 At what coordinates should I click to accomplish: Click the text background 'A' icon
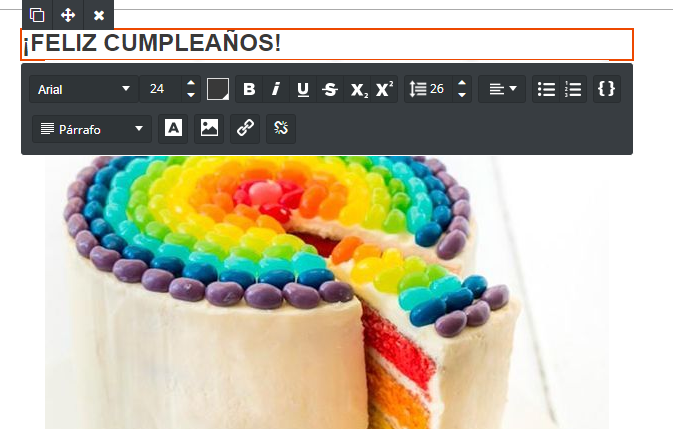(x=173, y=128)
